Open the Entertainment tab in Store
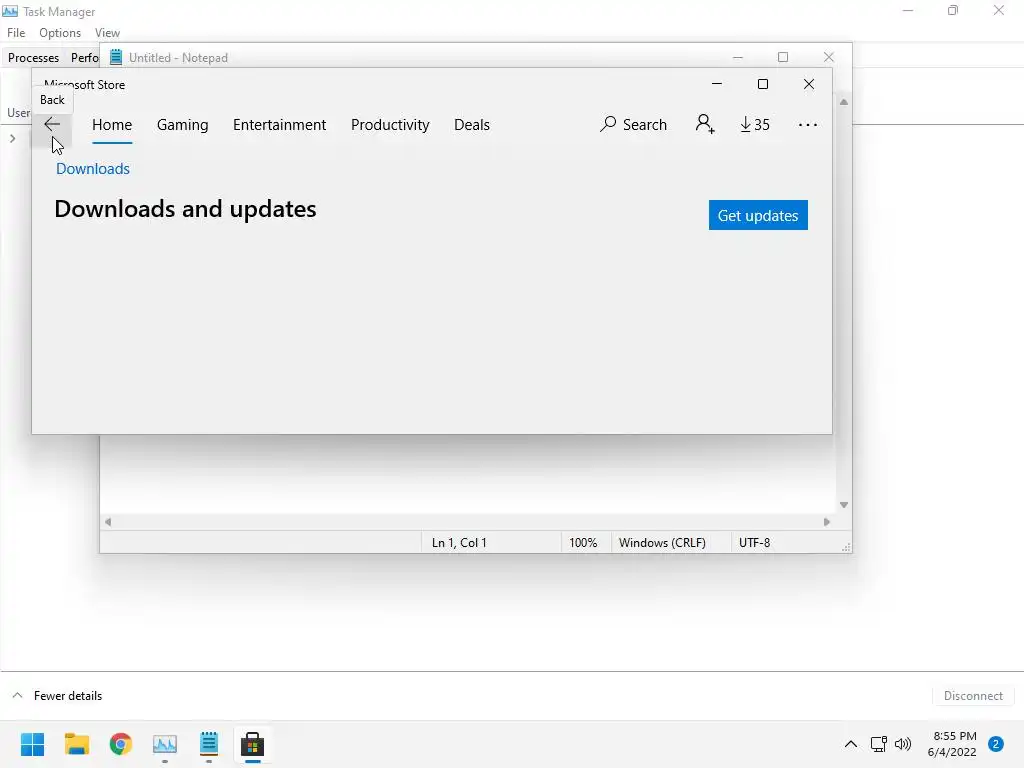 pyautogui.click(x=280, y=125)
